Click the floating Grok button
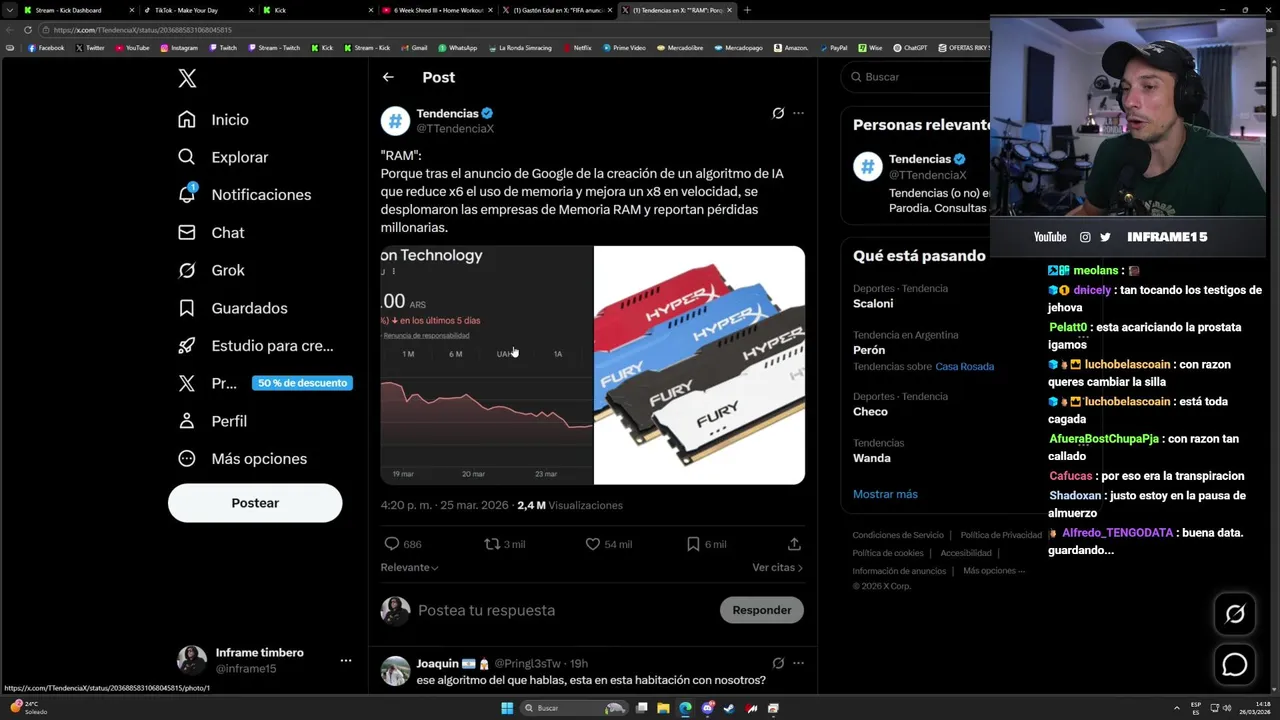 point(1235,614)
